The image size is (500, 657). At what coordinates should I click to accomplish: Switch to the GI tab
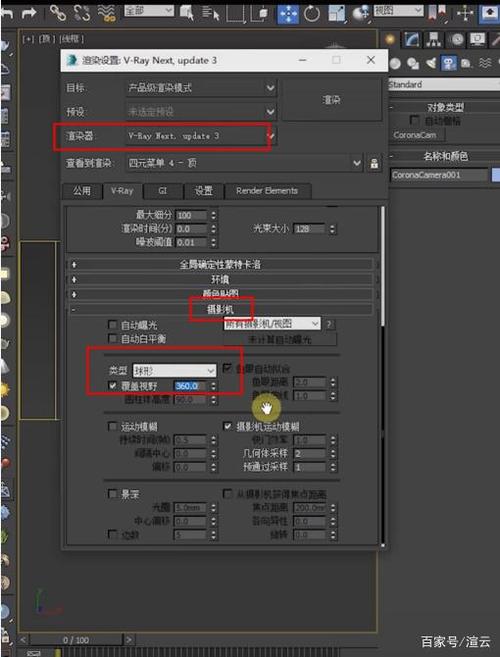(x=163, y=191)
